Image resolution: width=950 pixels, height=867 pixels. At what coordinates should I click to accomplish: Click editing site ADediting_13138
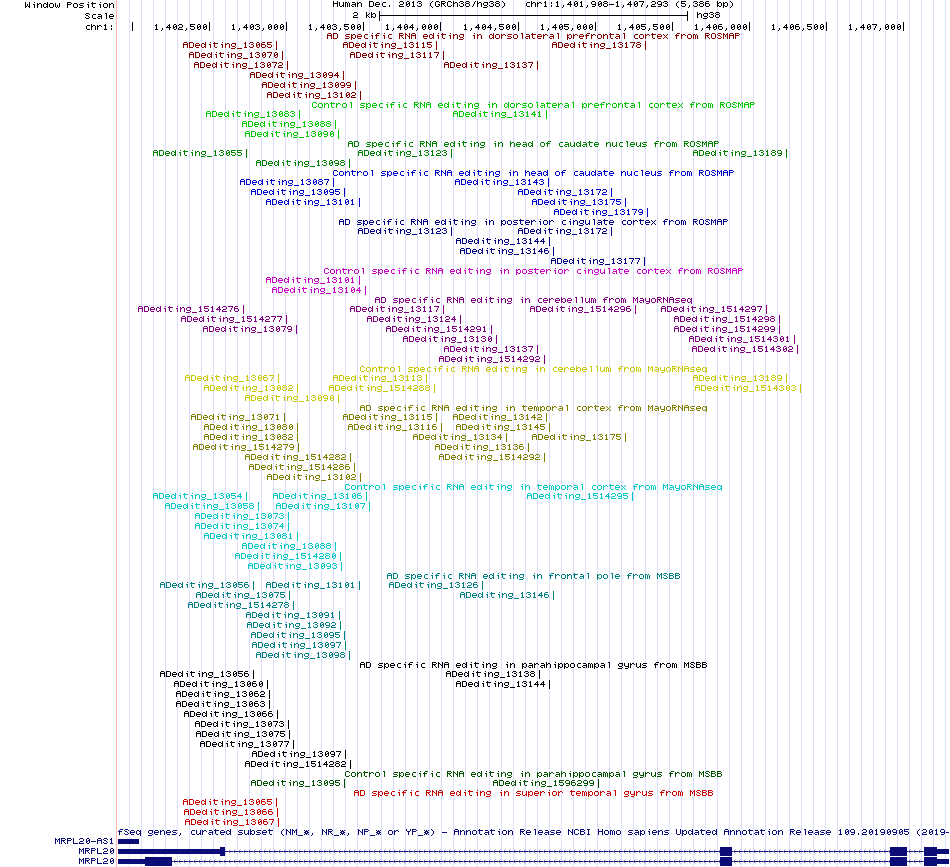493,674
